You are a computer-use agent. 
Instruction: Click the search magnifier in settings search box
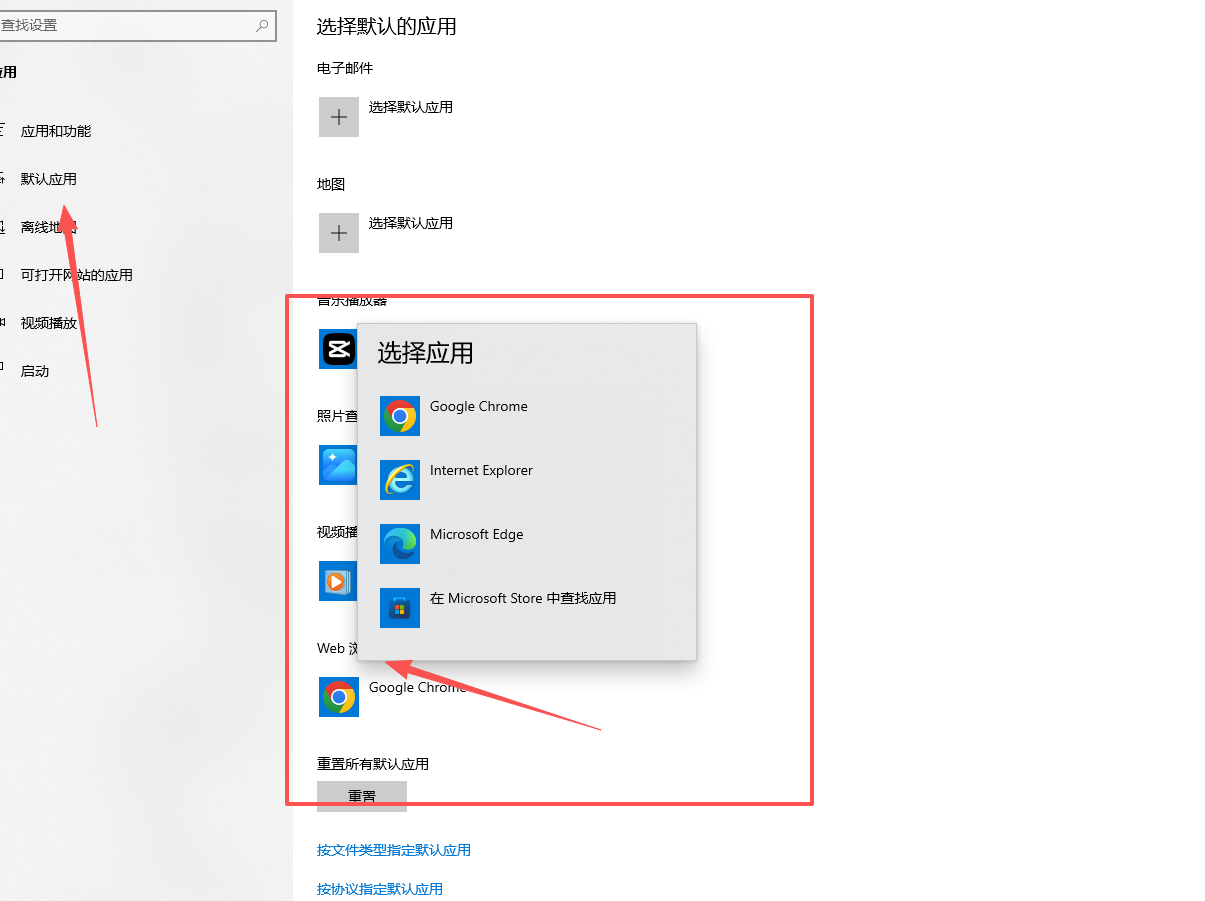262,25
